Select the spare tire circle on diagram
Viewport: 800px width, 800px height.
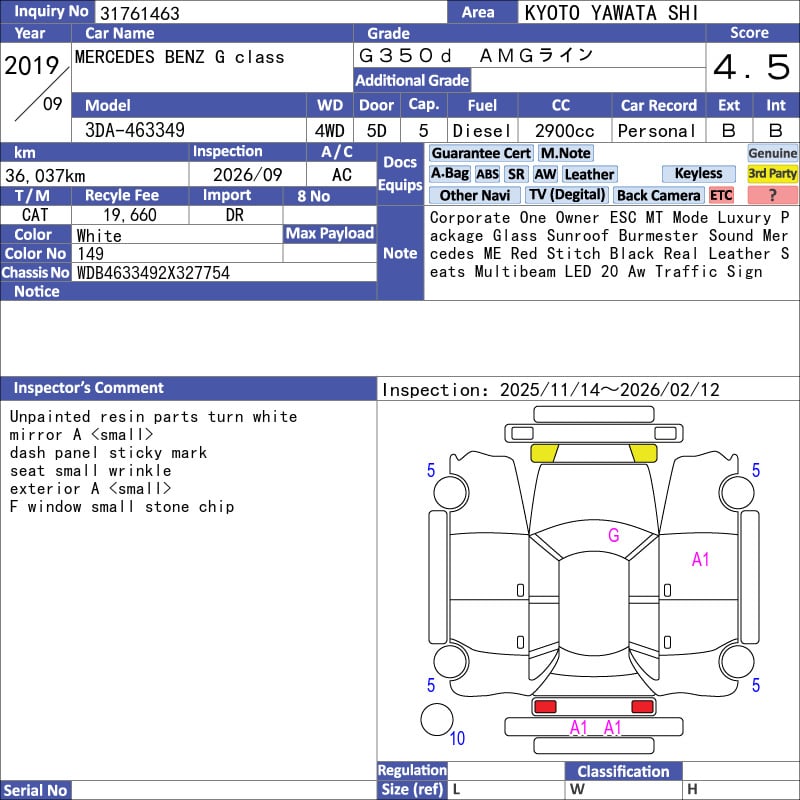436,720
